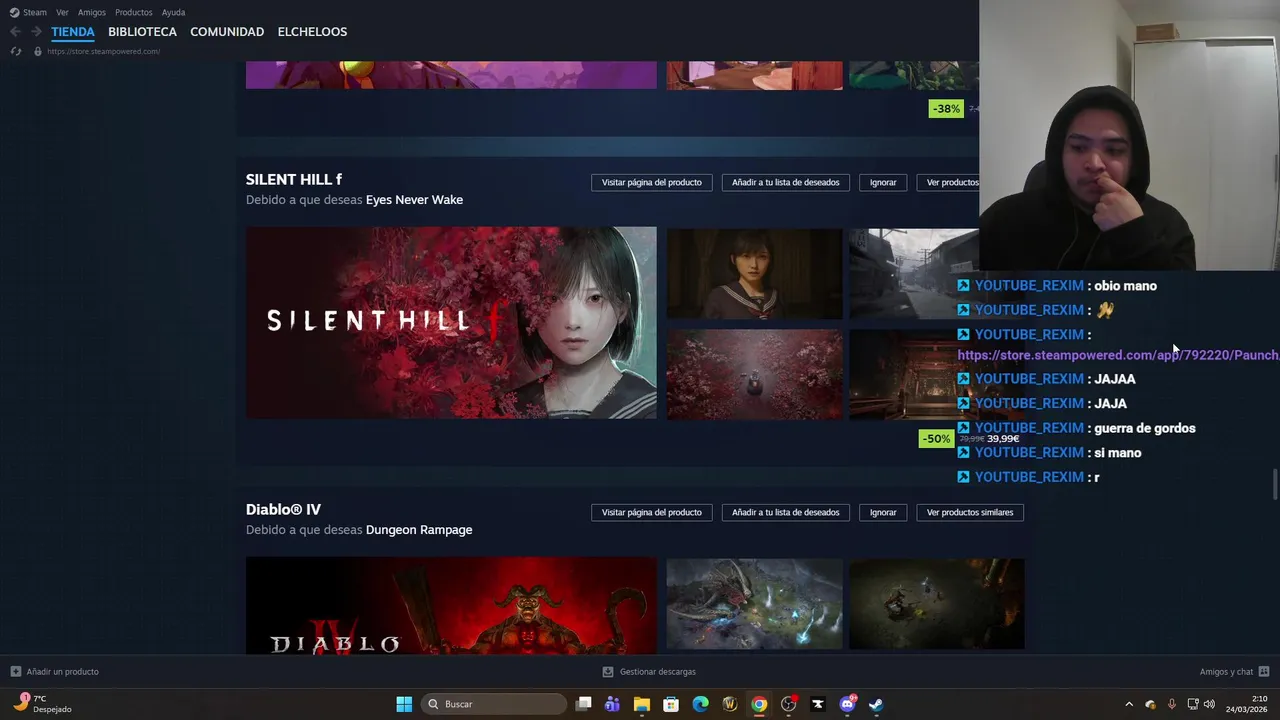
Task: Open the ELCHELOOS profile tab
Action: pos(312,32)
